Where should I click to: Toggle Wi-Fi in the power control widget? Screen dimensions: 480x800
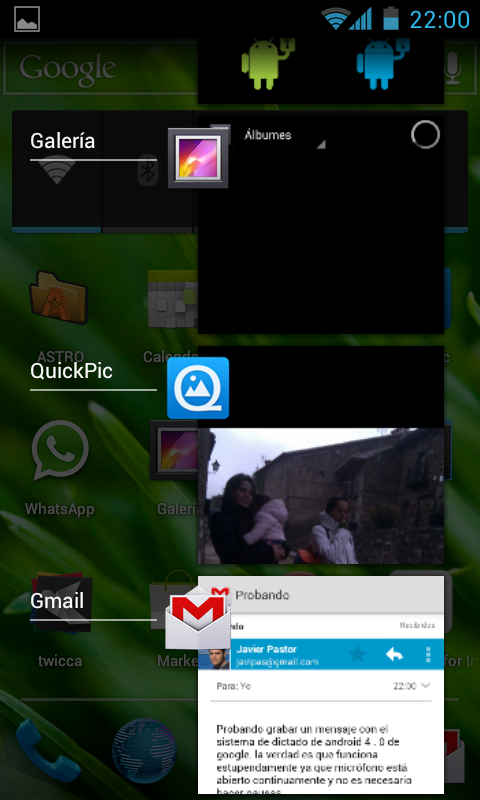click(x=57, y=171)
